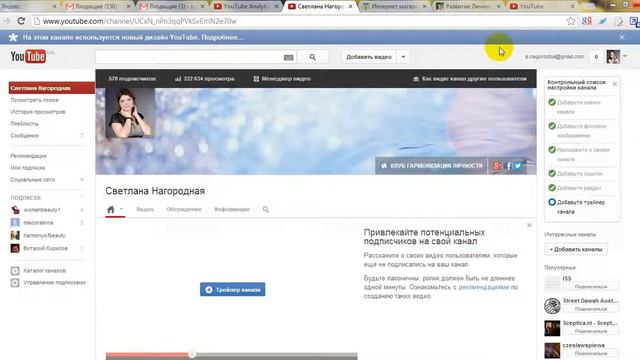Select the home icon channel tab
This screenshot has width=640, height=360.
tap(111, 209)
